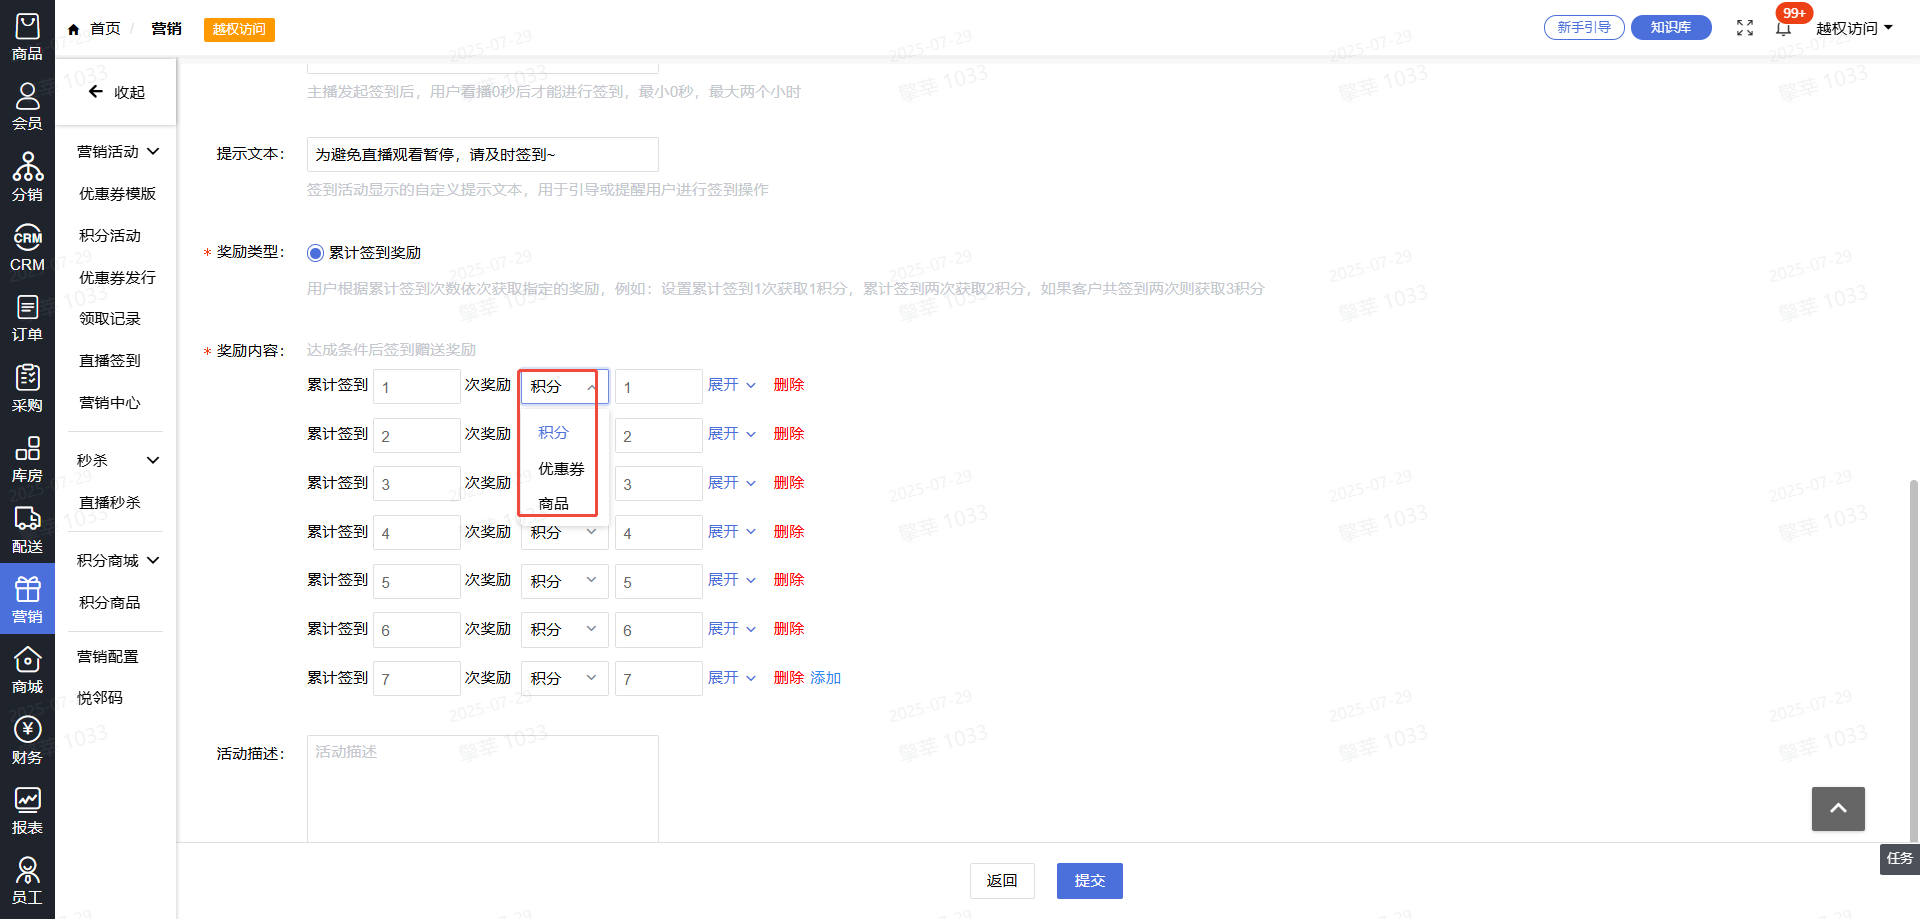Collapse the 营销活动 sidebar group

point(118,152)
